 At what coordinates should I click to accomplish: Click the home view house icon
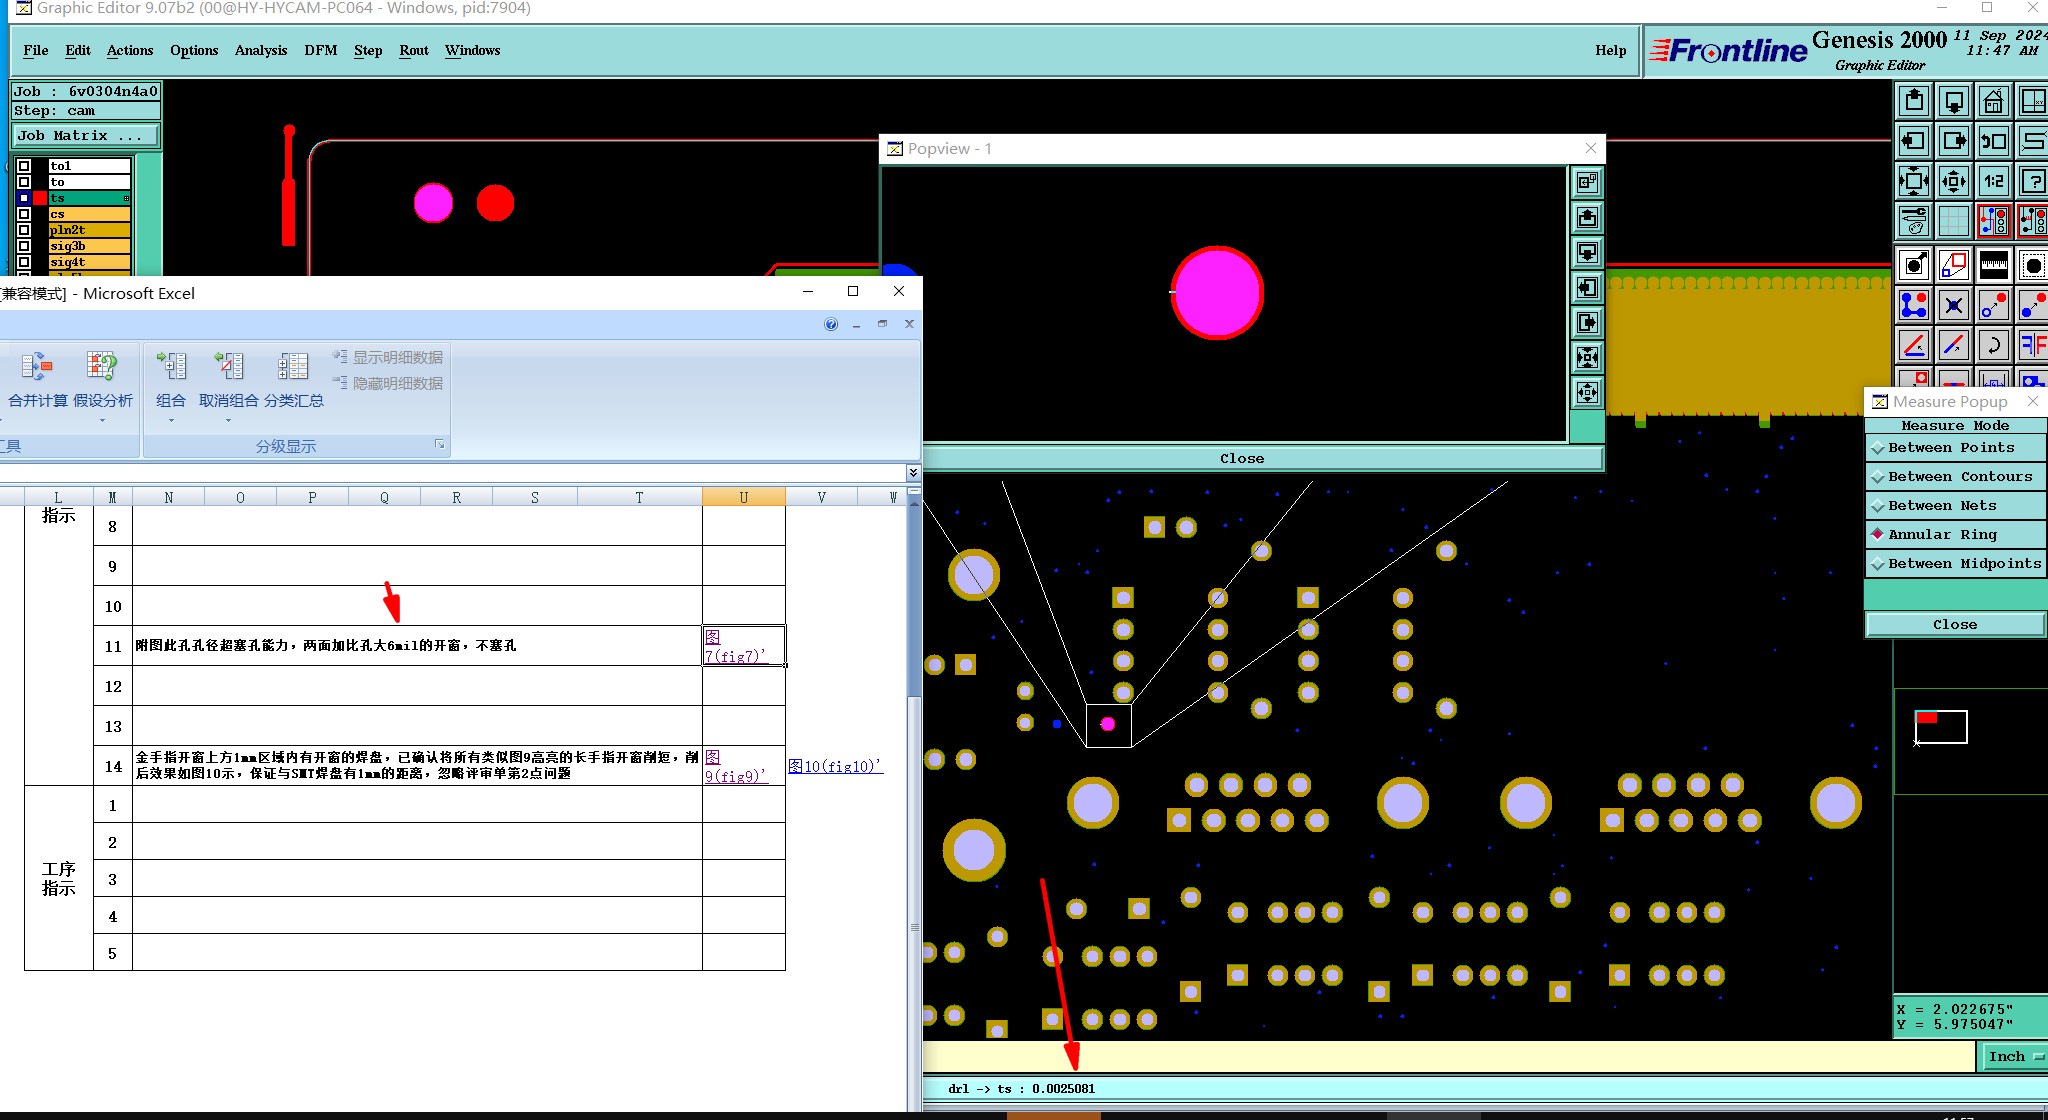(x=1993, y=101)
